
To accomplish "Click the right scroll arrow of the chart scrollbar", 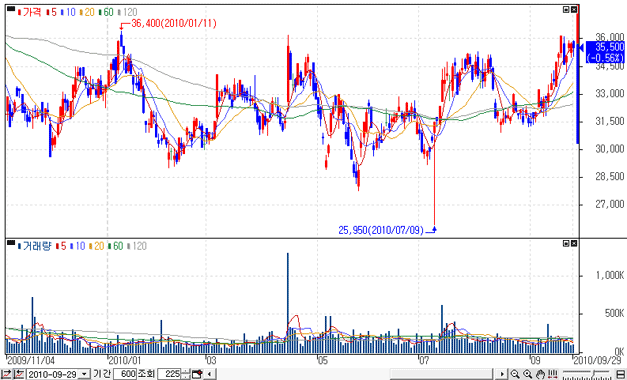I will [501, 374].
